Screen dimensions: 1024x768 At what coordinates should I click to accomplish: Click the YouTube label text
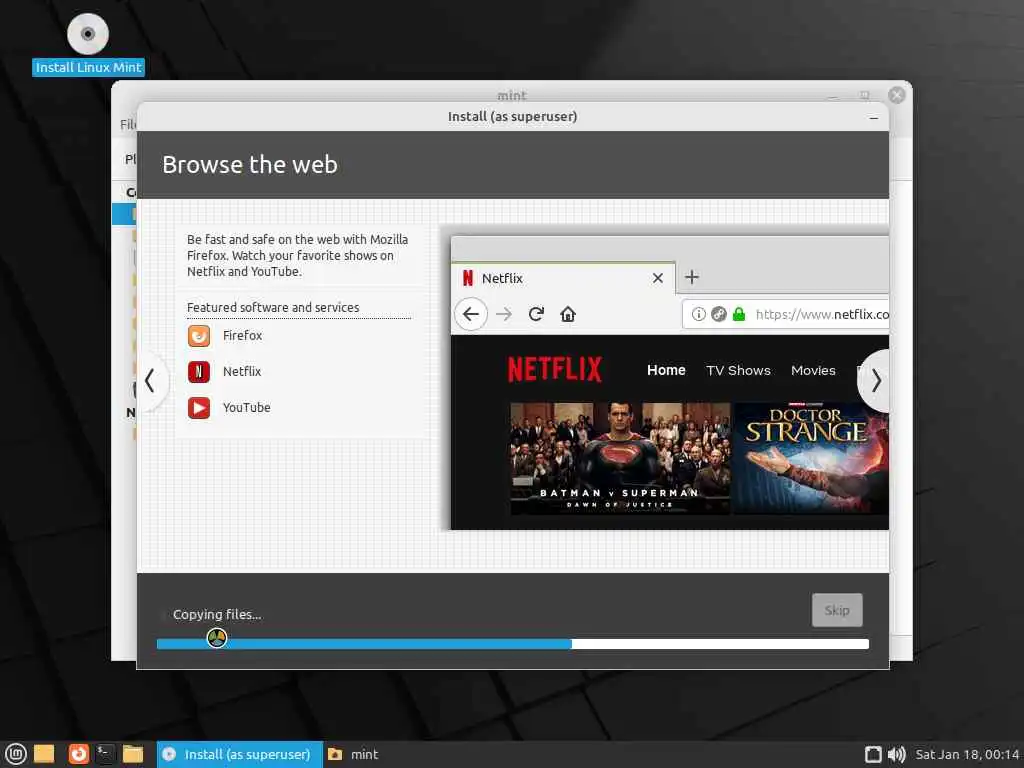coord(246,408)
